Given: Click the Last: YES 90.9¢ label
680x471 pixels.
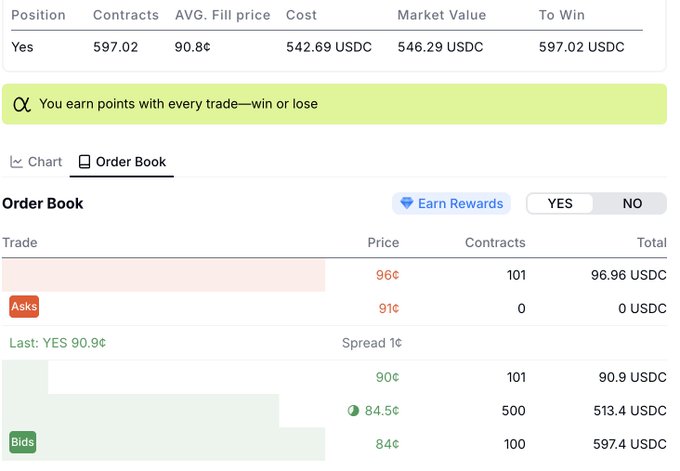Looking at the screenshot, I should [x=58, y=343].
